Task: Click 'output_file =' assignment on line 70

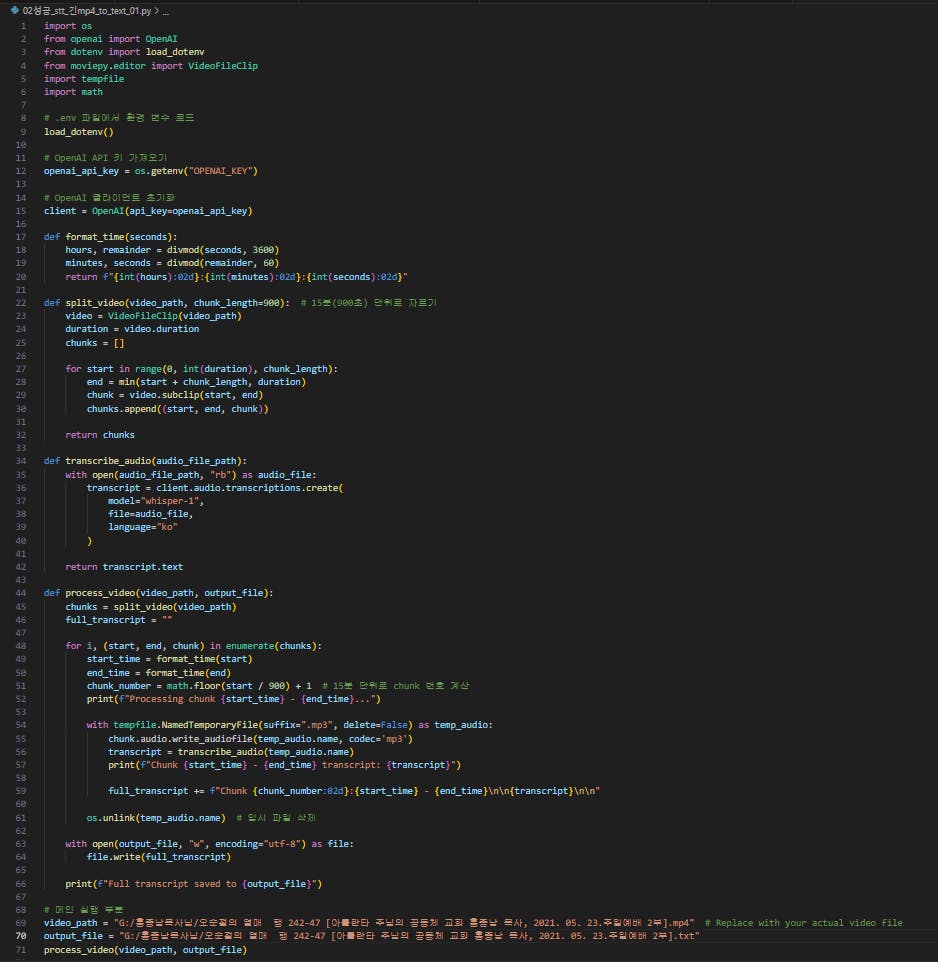Action: coord(79,936)
